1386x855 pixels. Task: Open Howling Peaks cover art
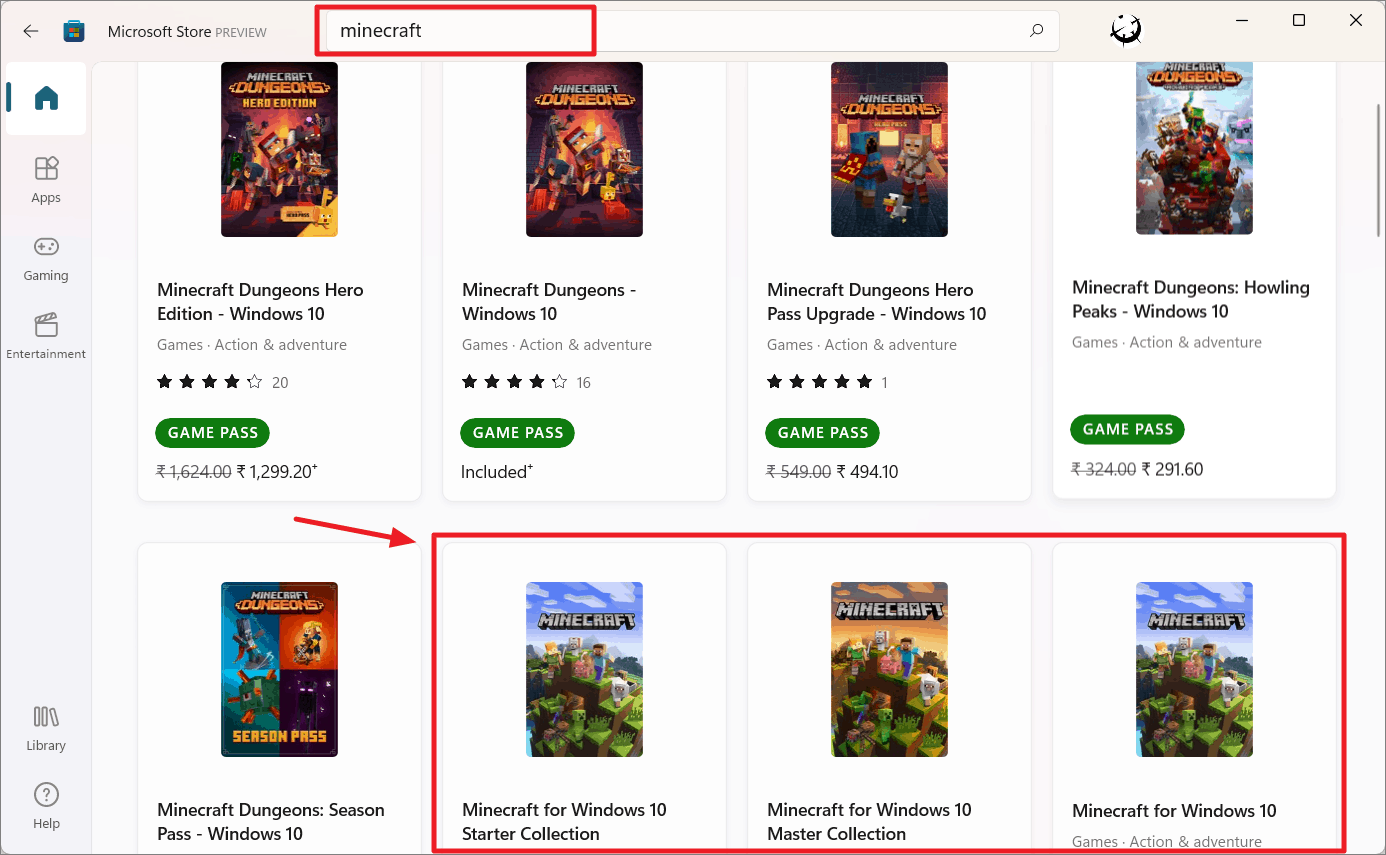coord(1194,148)
